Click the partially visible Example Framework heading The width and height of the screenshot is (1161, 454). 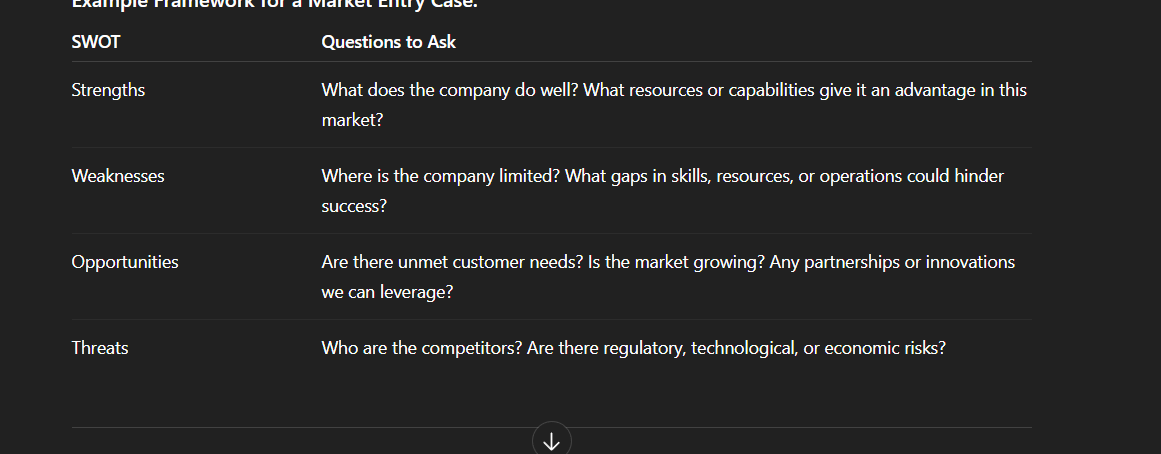click(275, 4)
